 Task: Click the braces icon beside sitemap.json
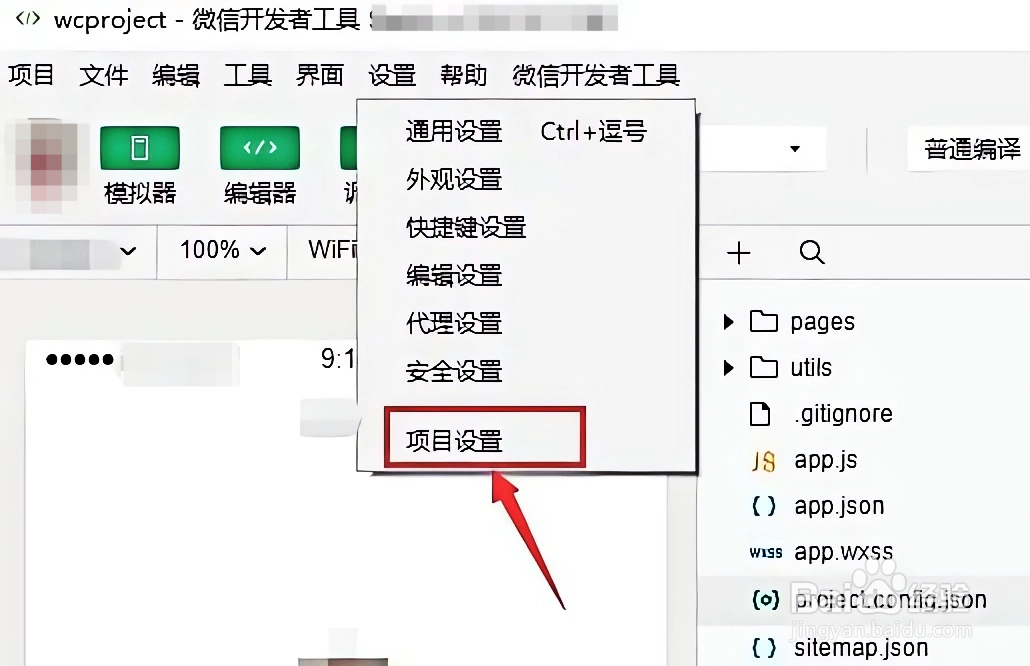(763, 648)
